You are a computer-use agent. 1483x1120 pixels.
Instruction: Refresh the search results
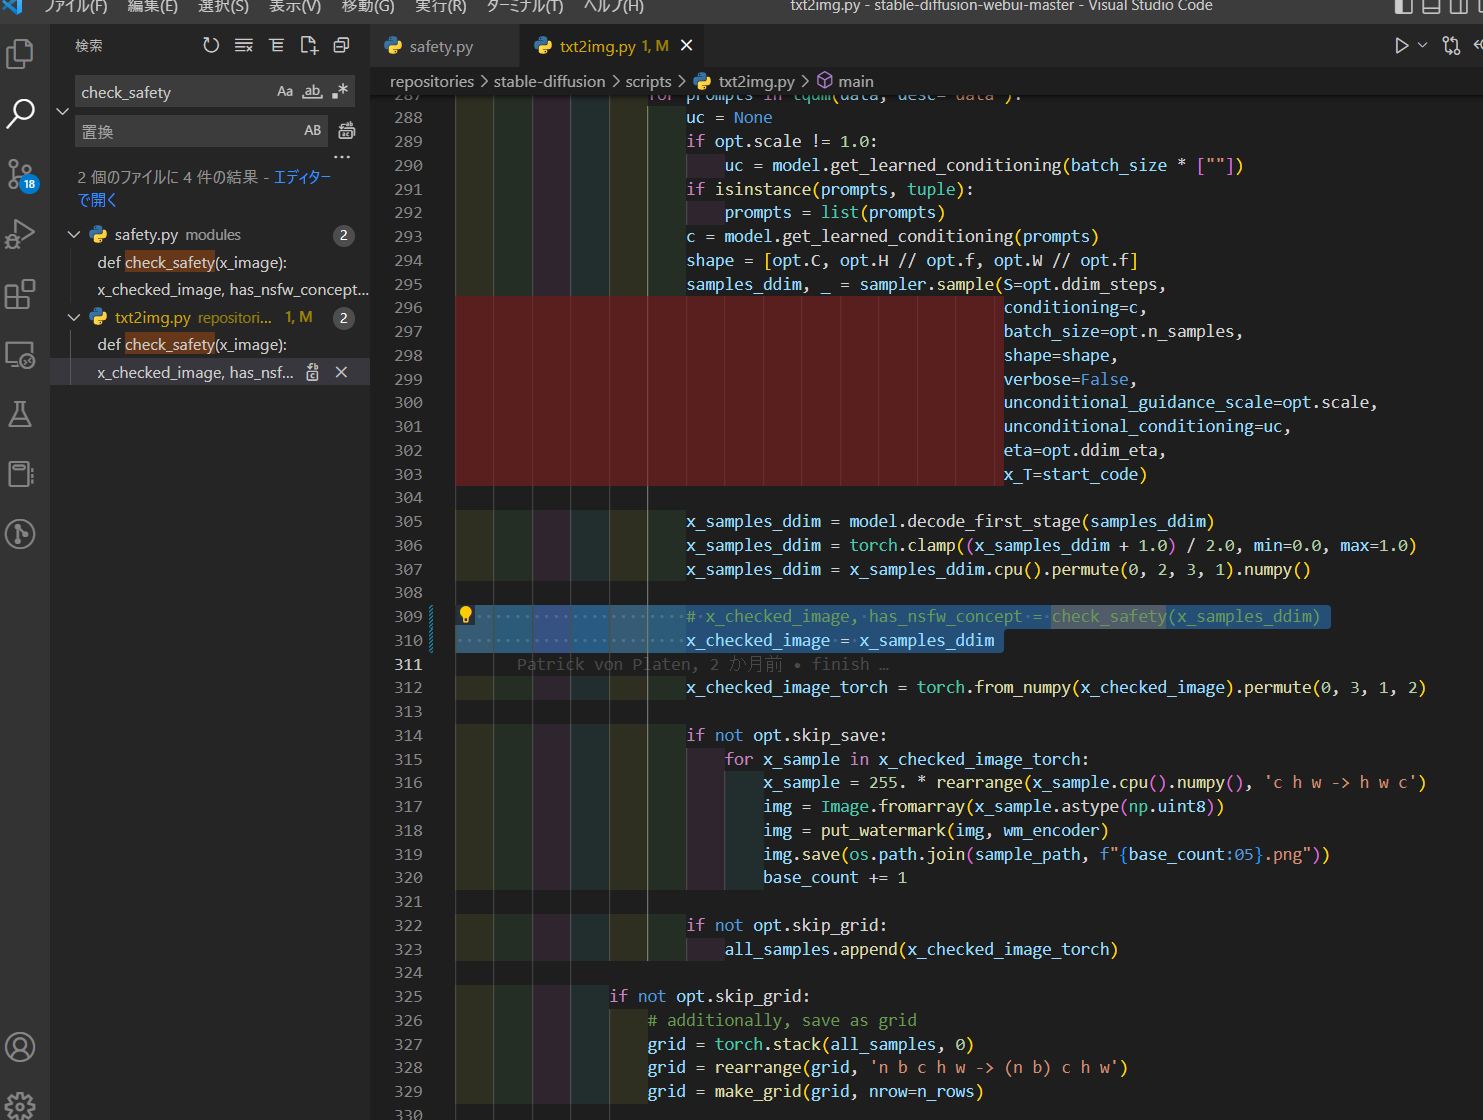[211, 45]
